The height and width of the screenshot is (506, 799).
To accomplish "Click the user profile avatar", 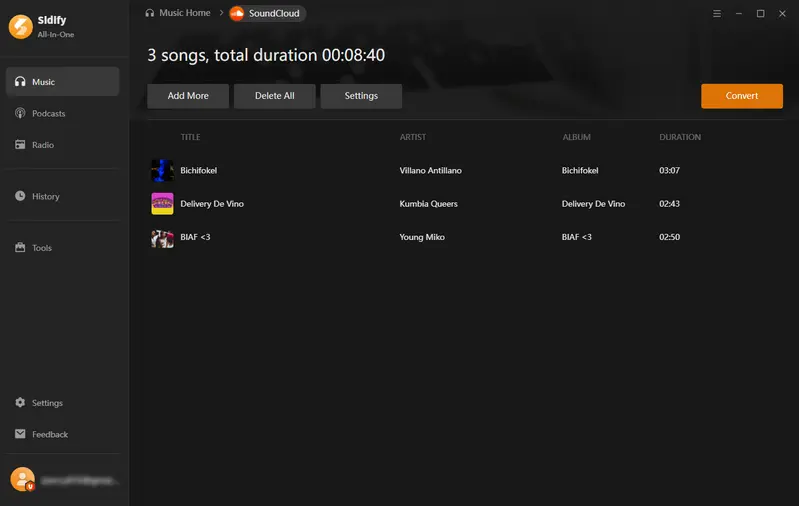I will click(22, 480).
